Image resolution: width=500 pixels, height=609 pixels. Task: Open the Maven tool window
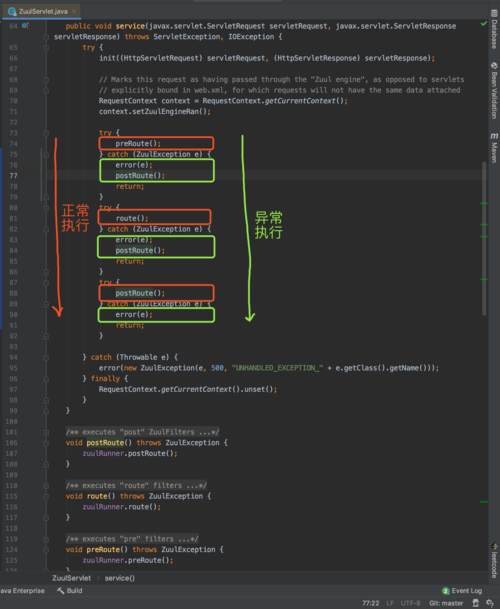[x=494, y=148]
